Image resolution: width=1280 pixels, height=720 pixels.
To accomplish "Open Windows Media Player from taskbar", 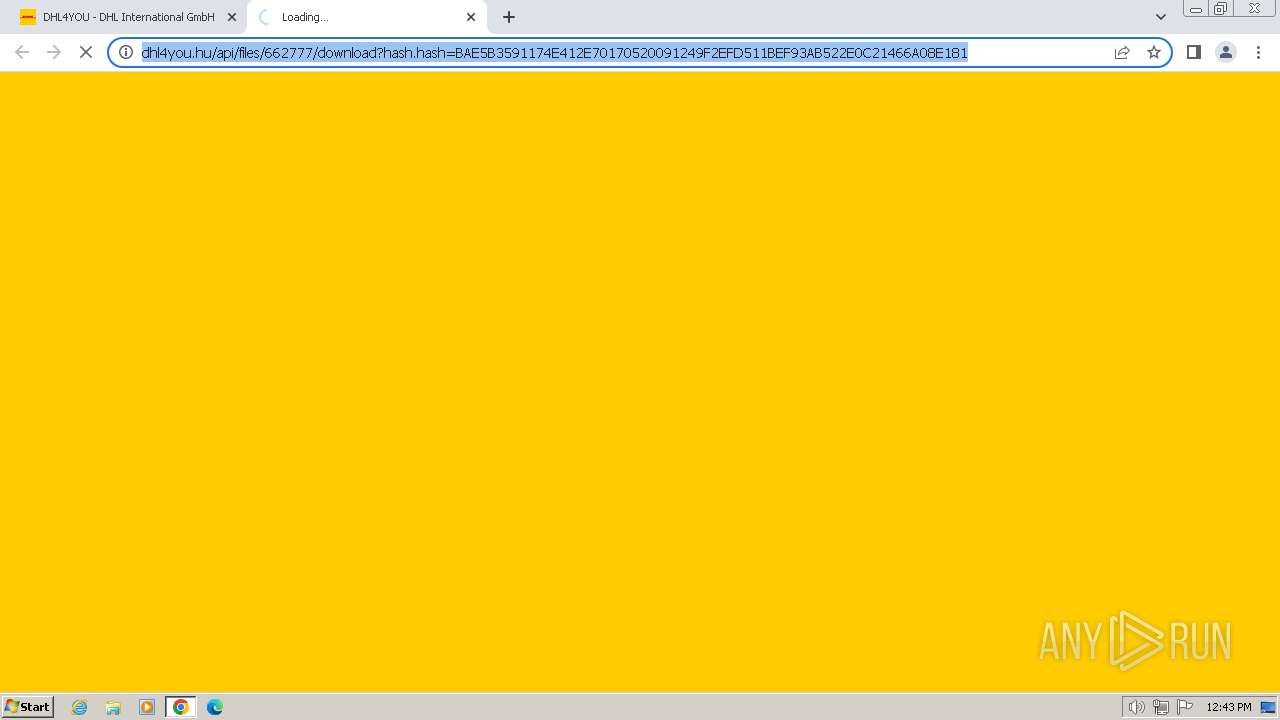I will pyautogui.click(x=147, y=707).
